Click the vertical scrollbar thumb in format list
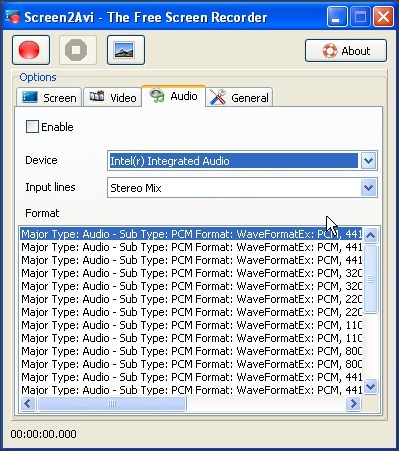399x451 pixels. [371, 279]
